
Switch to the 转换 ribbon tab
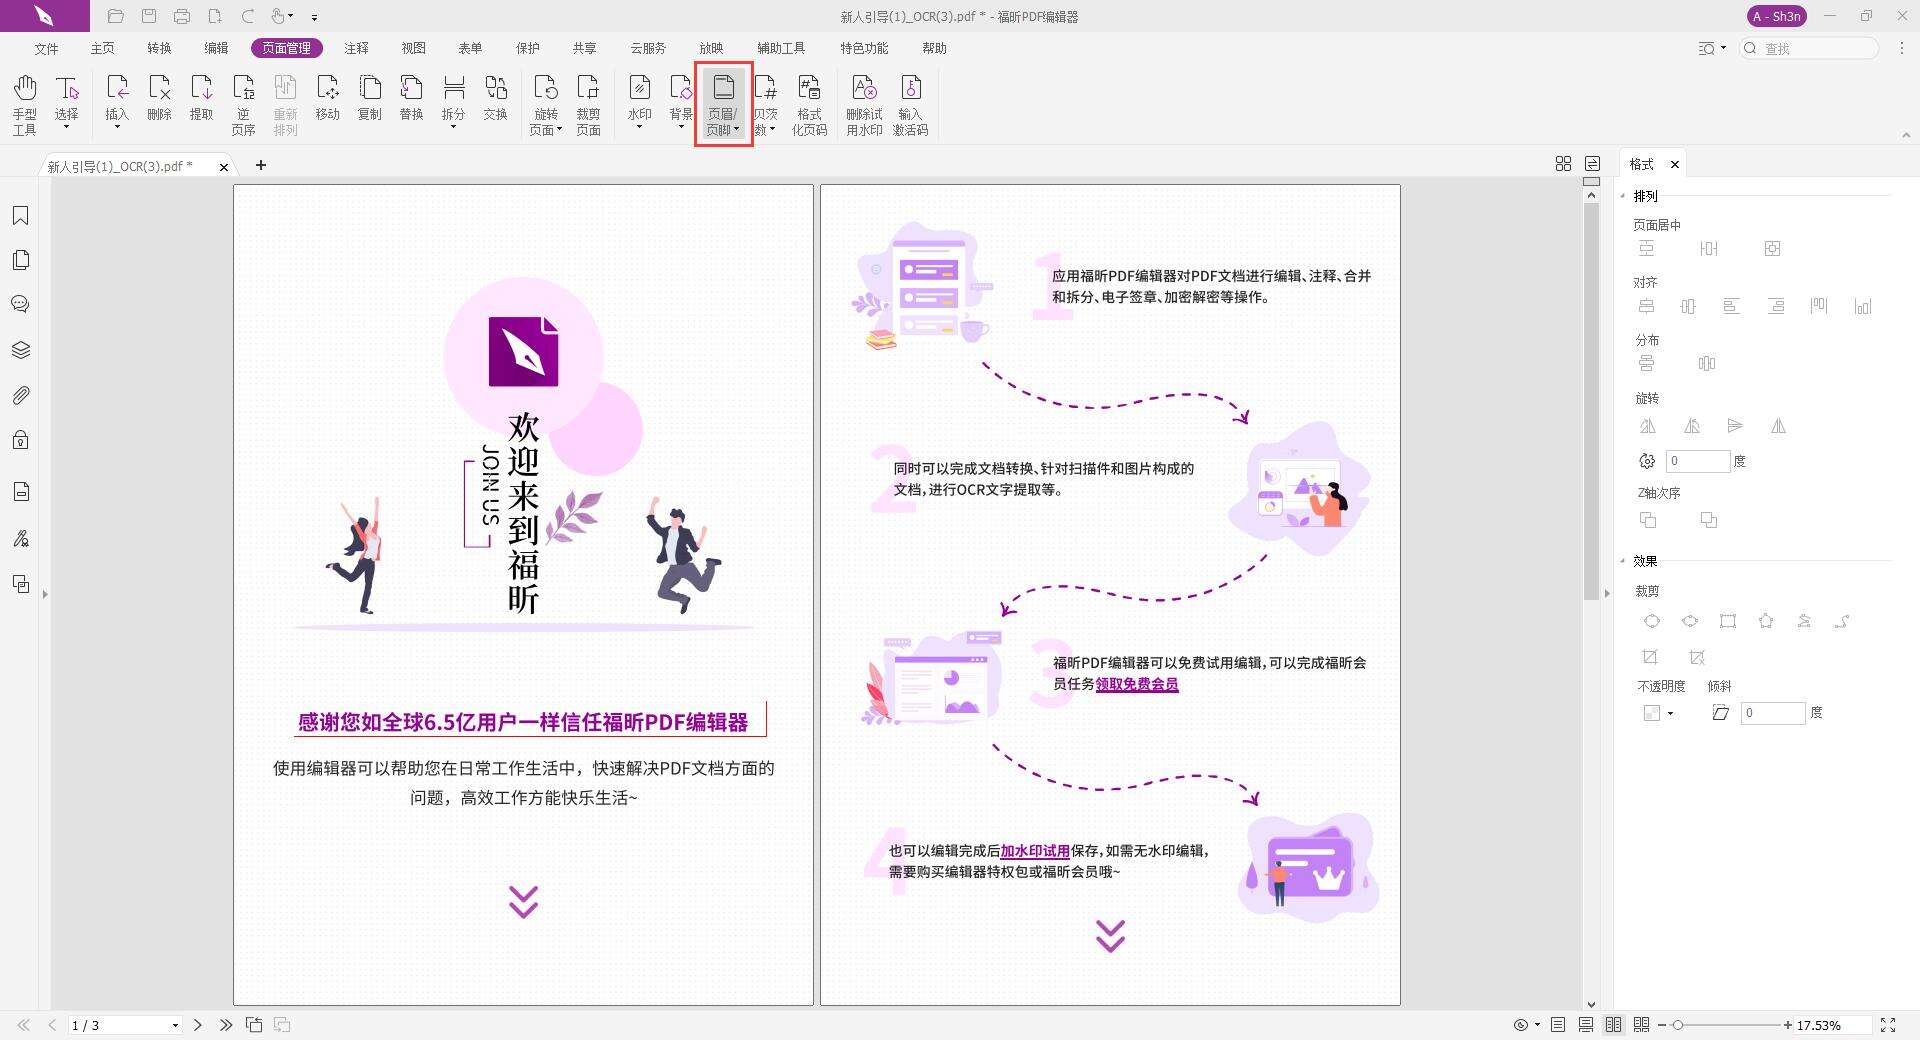(x=158, y=47)
